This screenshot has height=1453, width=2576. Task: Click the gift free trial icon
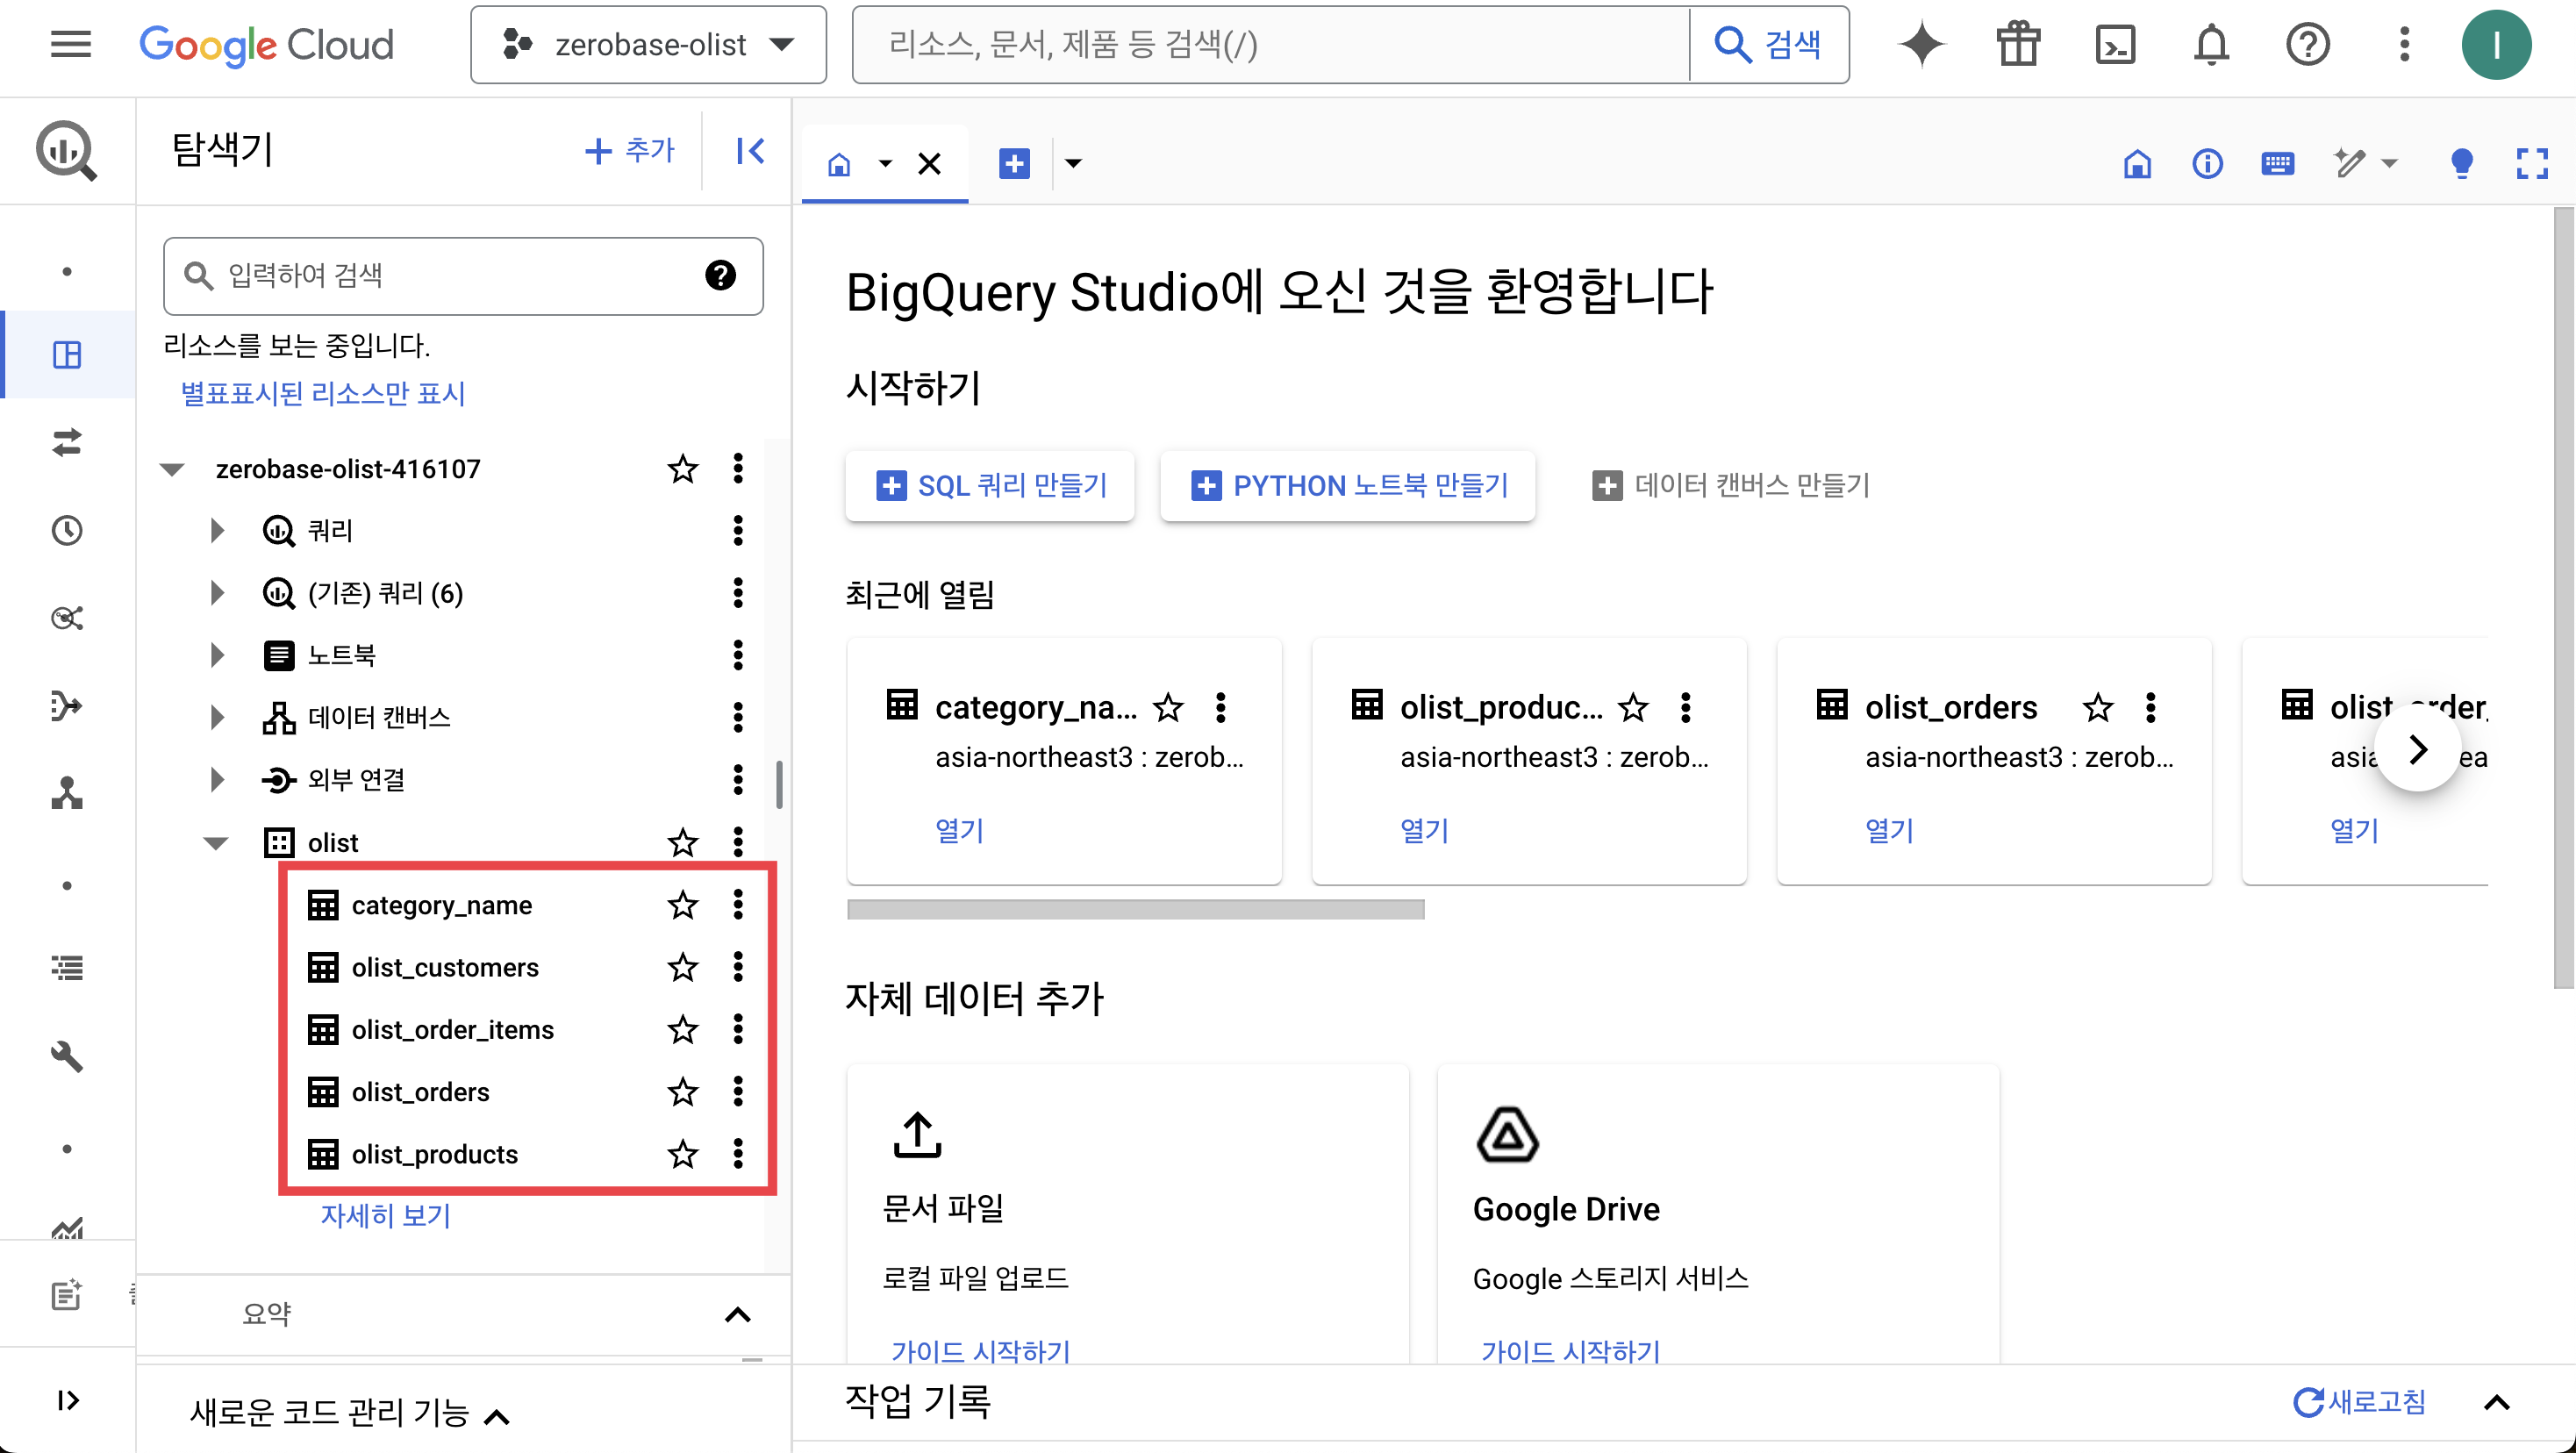[2018, 45]
